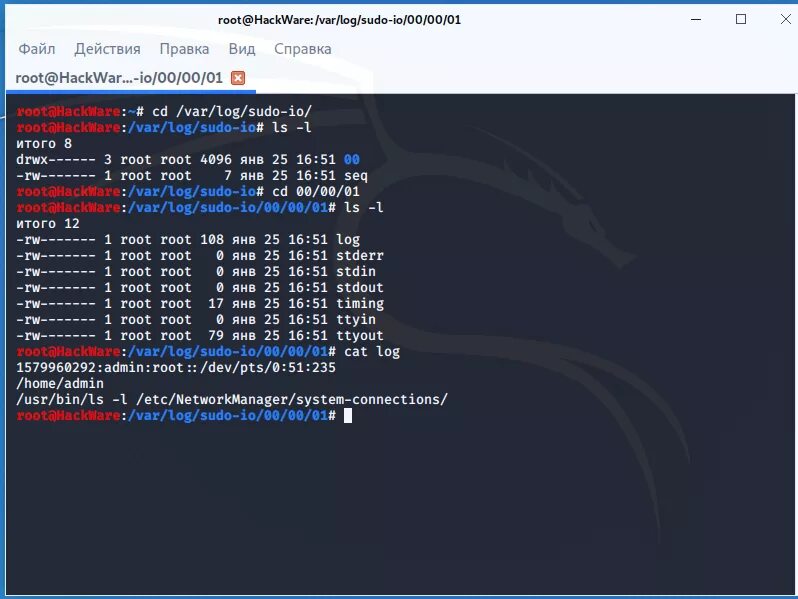Image resolution: width=798 pixels, height=599 pixels.
Task: Click the stdin file name
Action: 356,272
